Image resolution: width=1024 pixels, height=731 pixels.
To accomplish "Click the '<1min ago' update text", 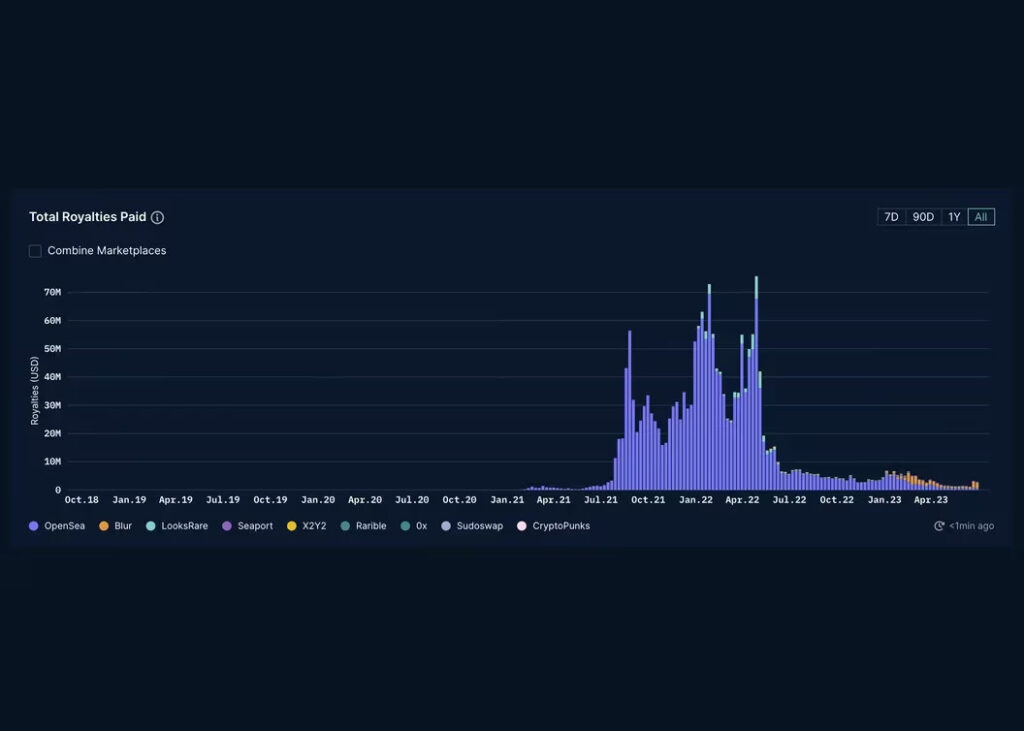I will click(x=972, y=526).
